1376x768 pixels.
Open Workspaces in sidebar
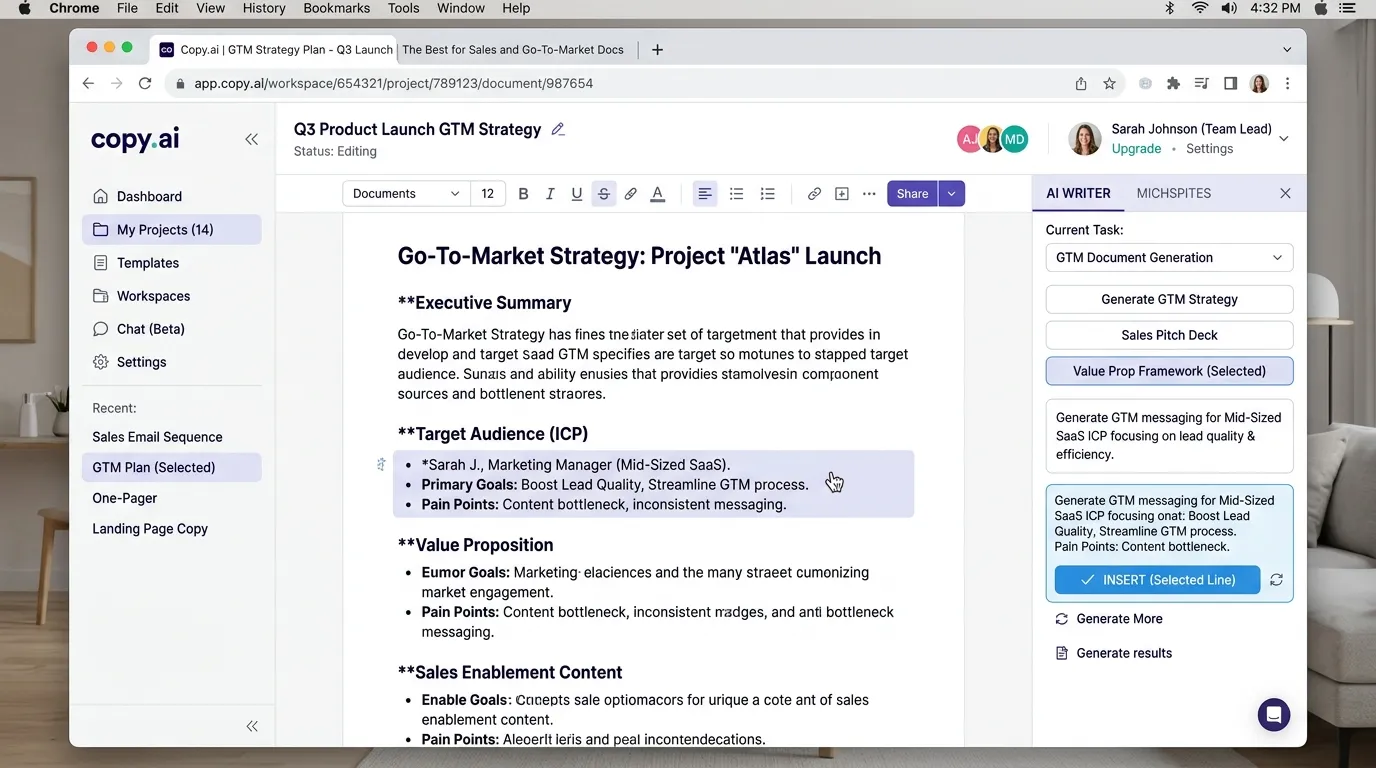click(172, 296)
